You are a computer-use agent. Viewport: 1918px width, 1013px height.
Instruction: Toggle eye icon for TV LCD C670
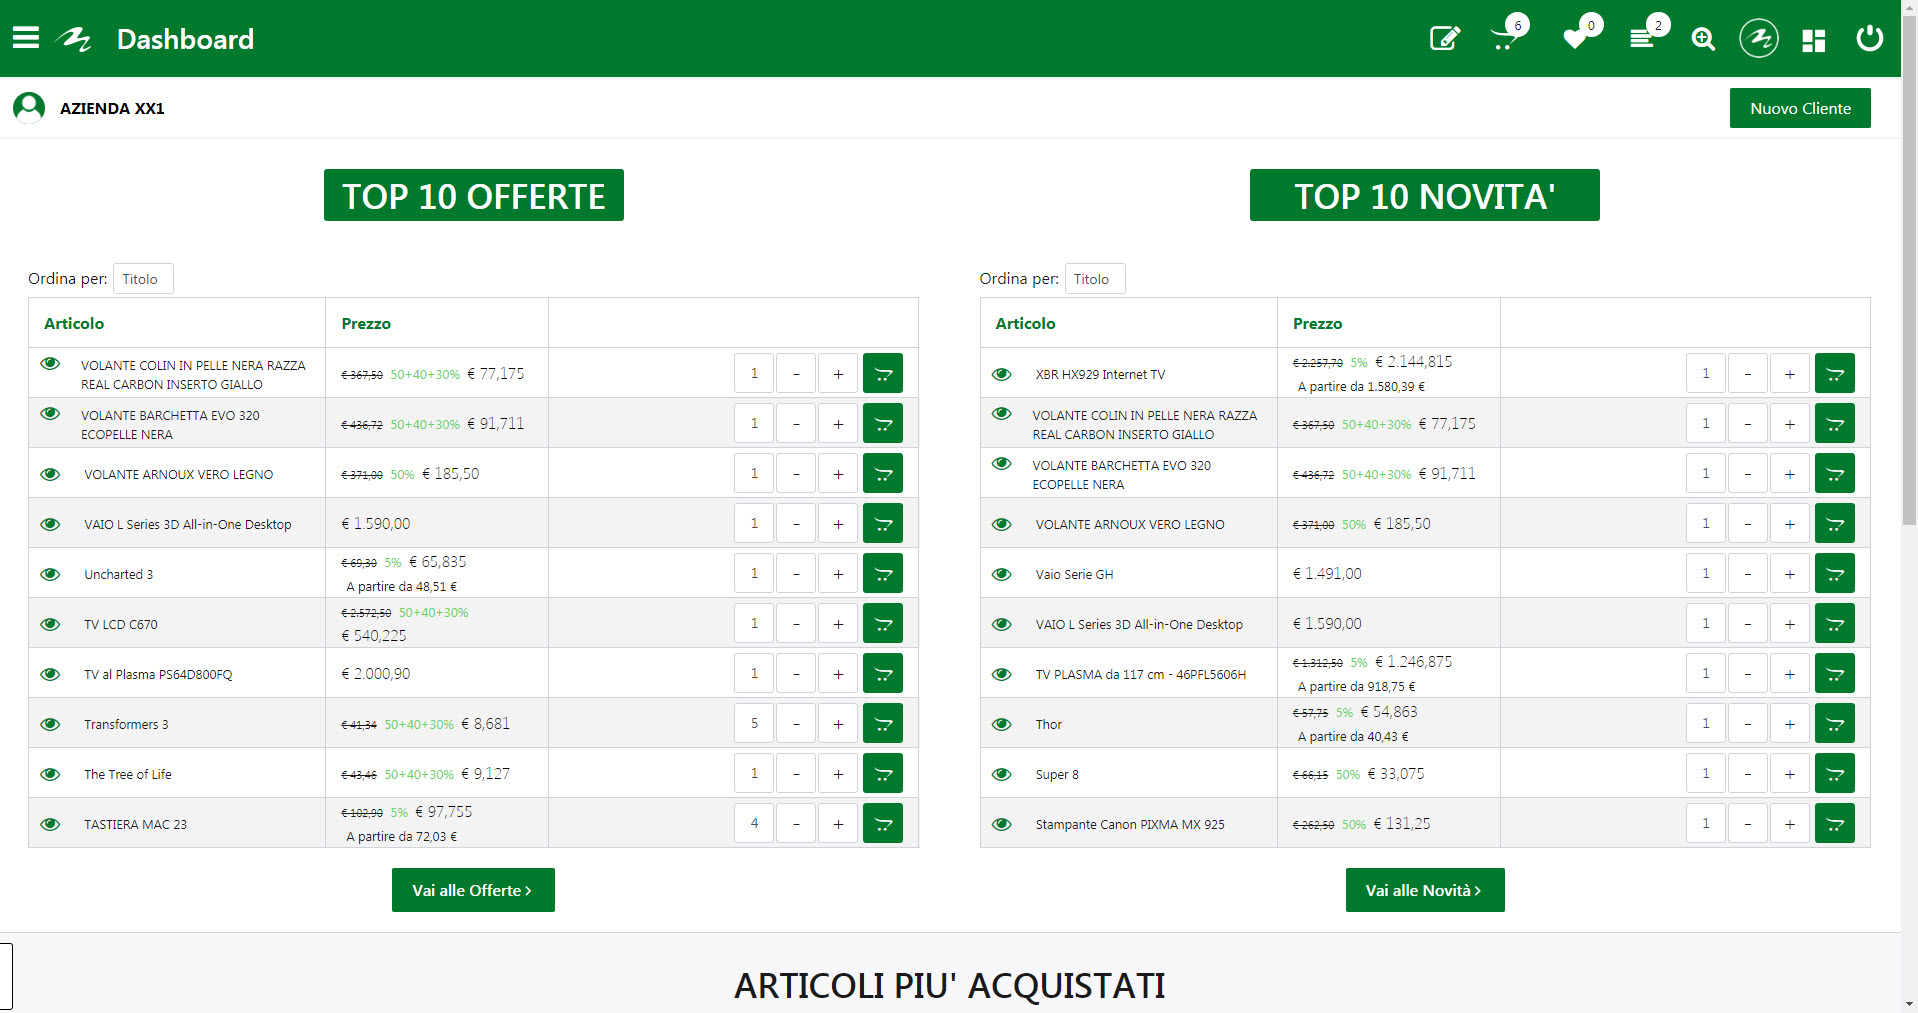click(50, 624)
